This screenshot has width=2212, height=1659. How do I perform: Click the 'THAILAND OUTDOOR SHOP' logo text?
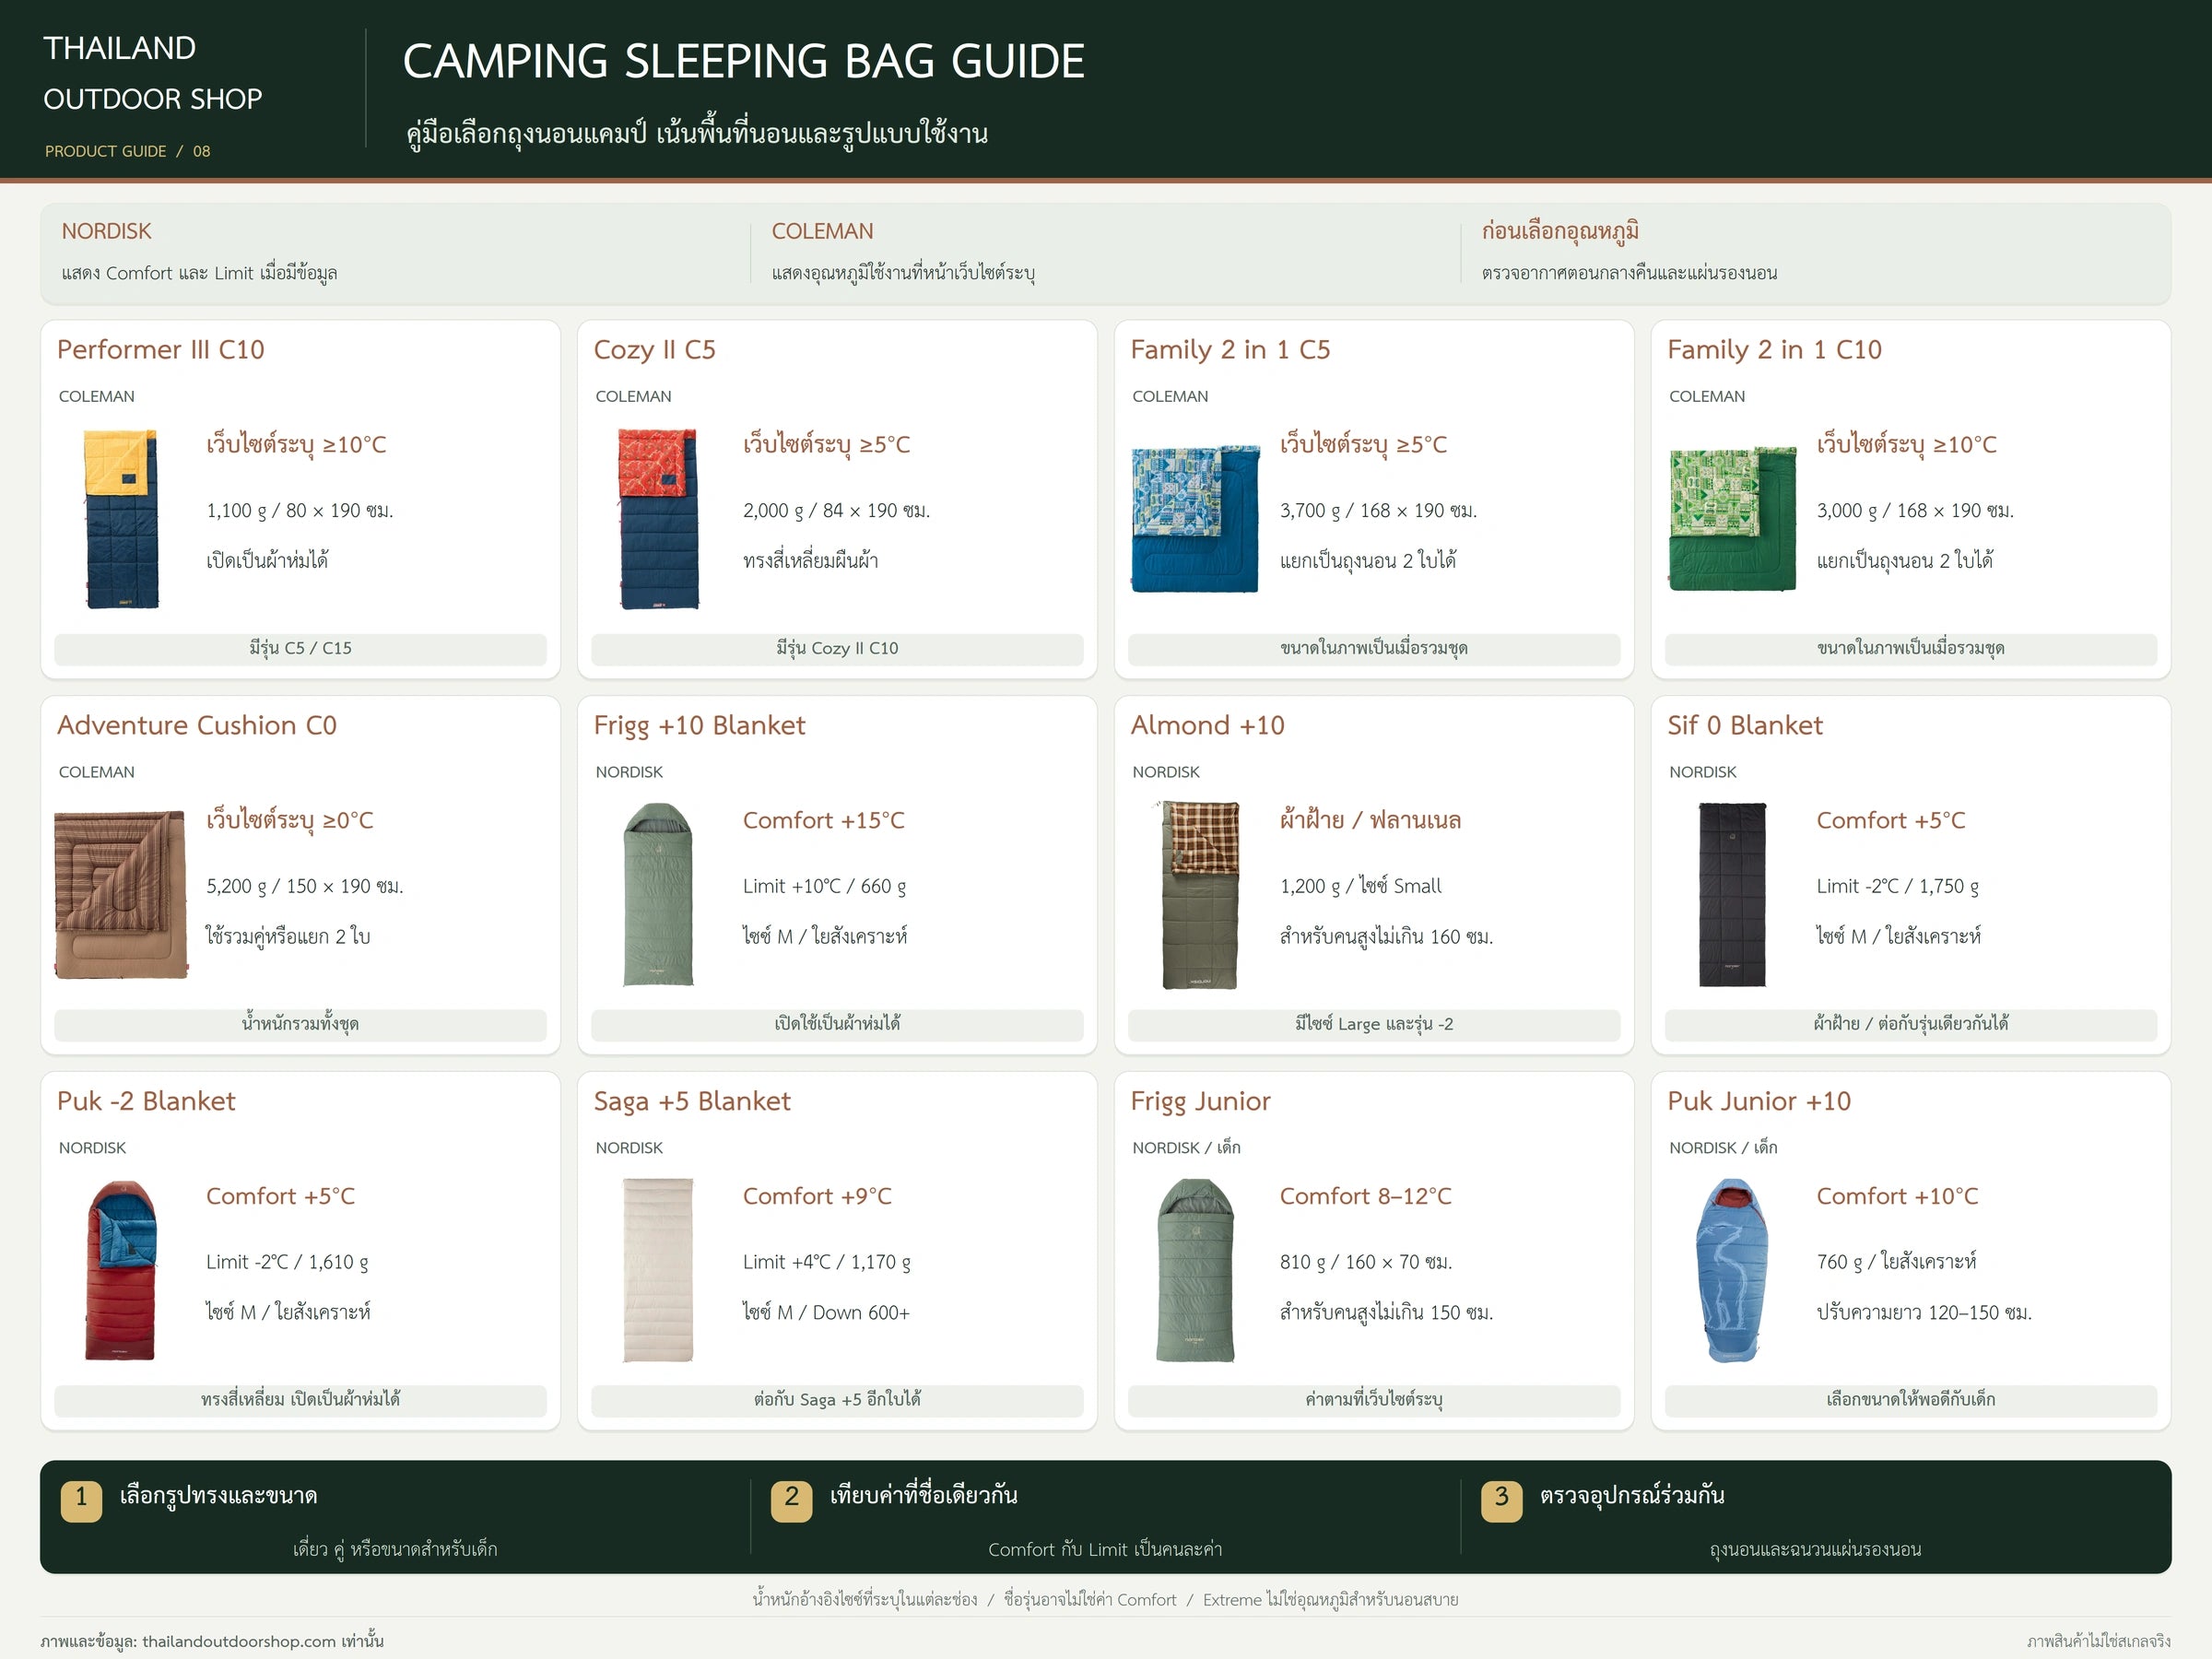click(x=152, y=73)
